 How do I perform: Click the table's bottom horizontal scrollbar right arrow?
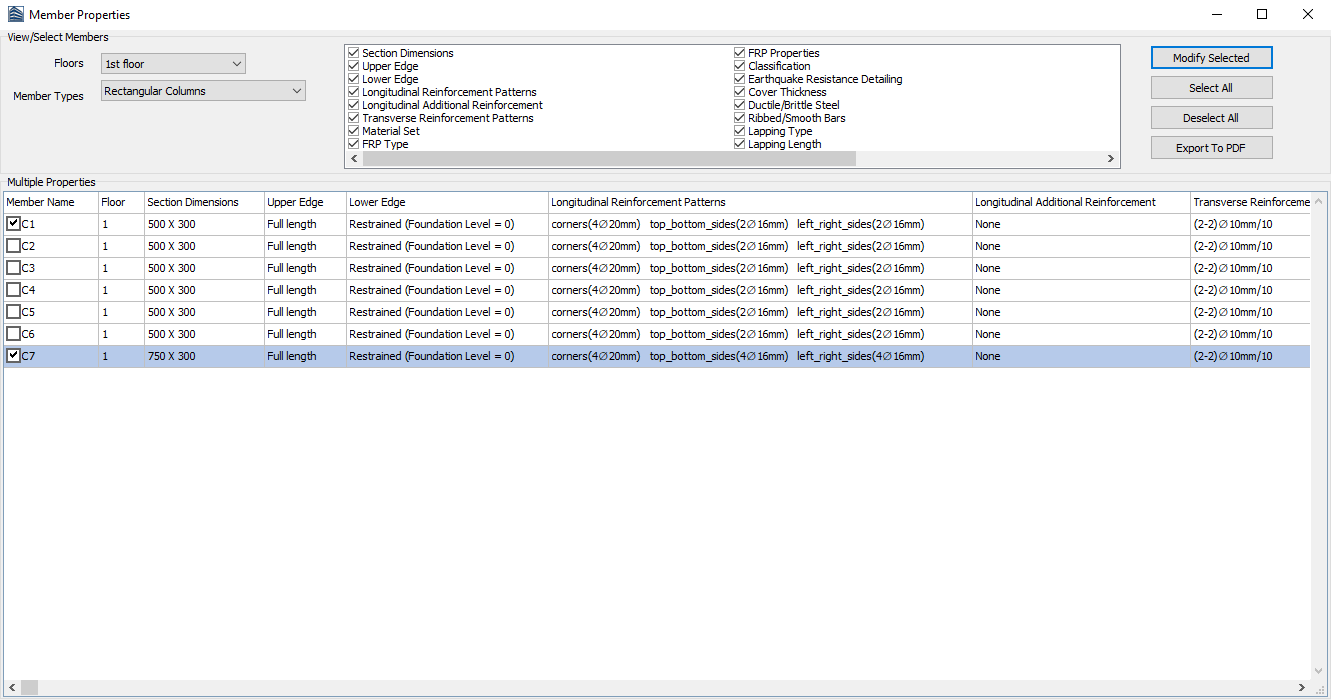(x=1302, y=687)
